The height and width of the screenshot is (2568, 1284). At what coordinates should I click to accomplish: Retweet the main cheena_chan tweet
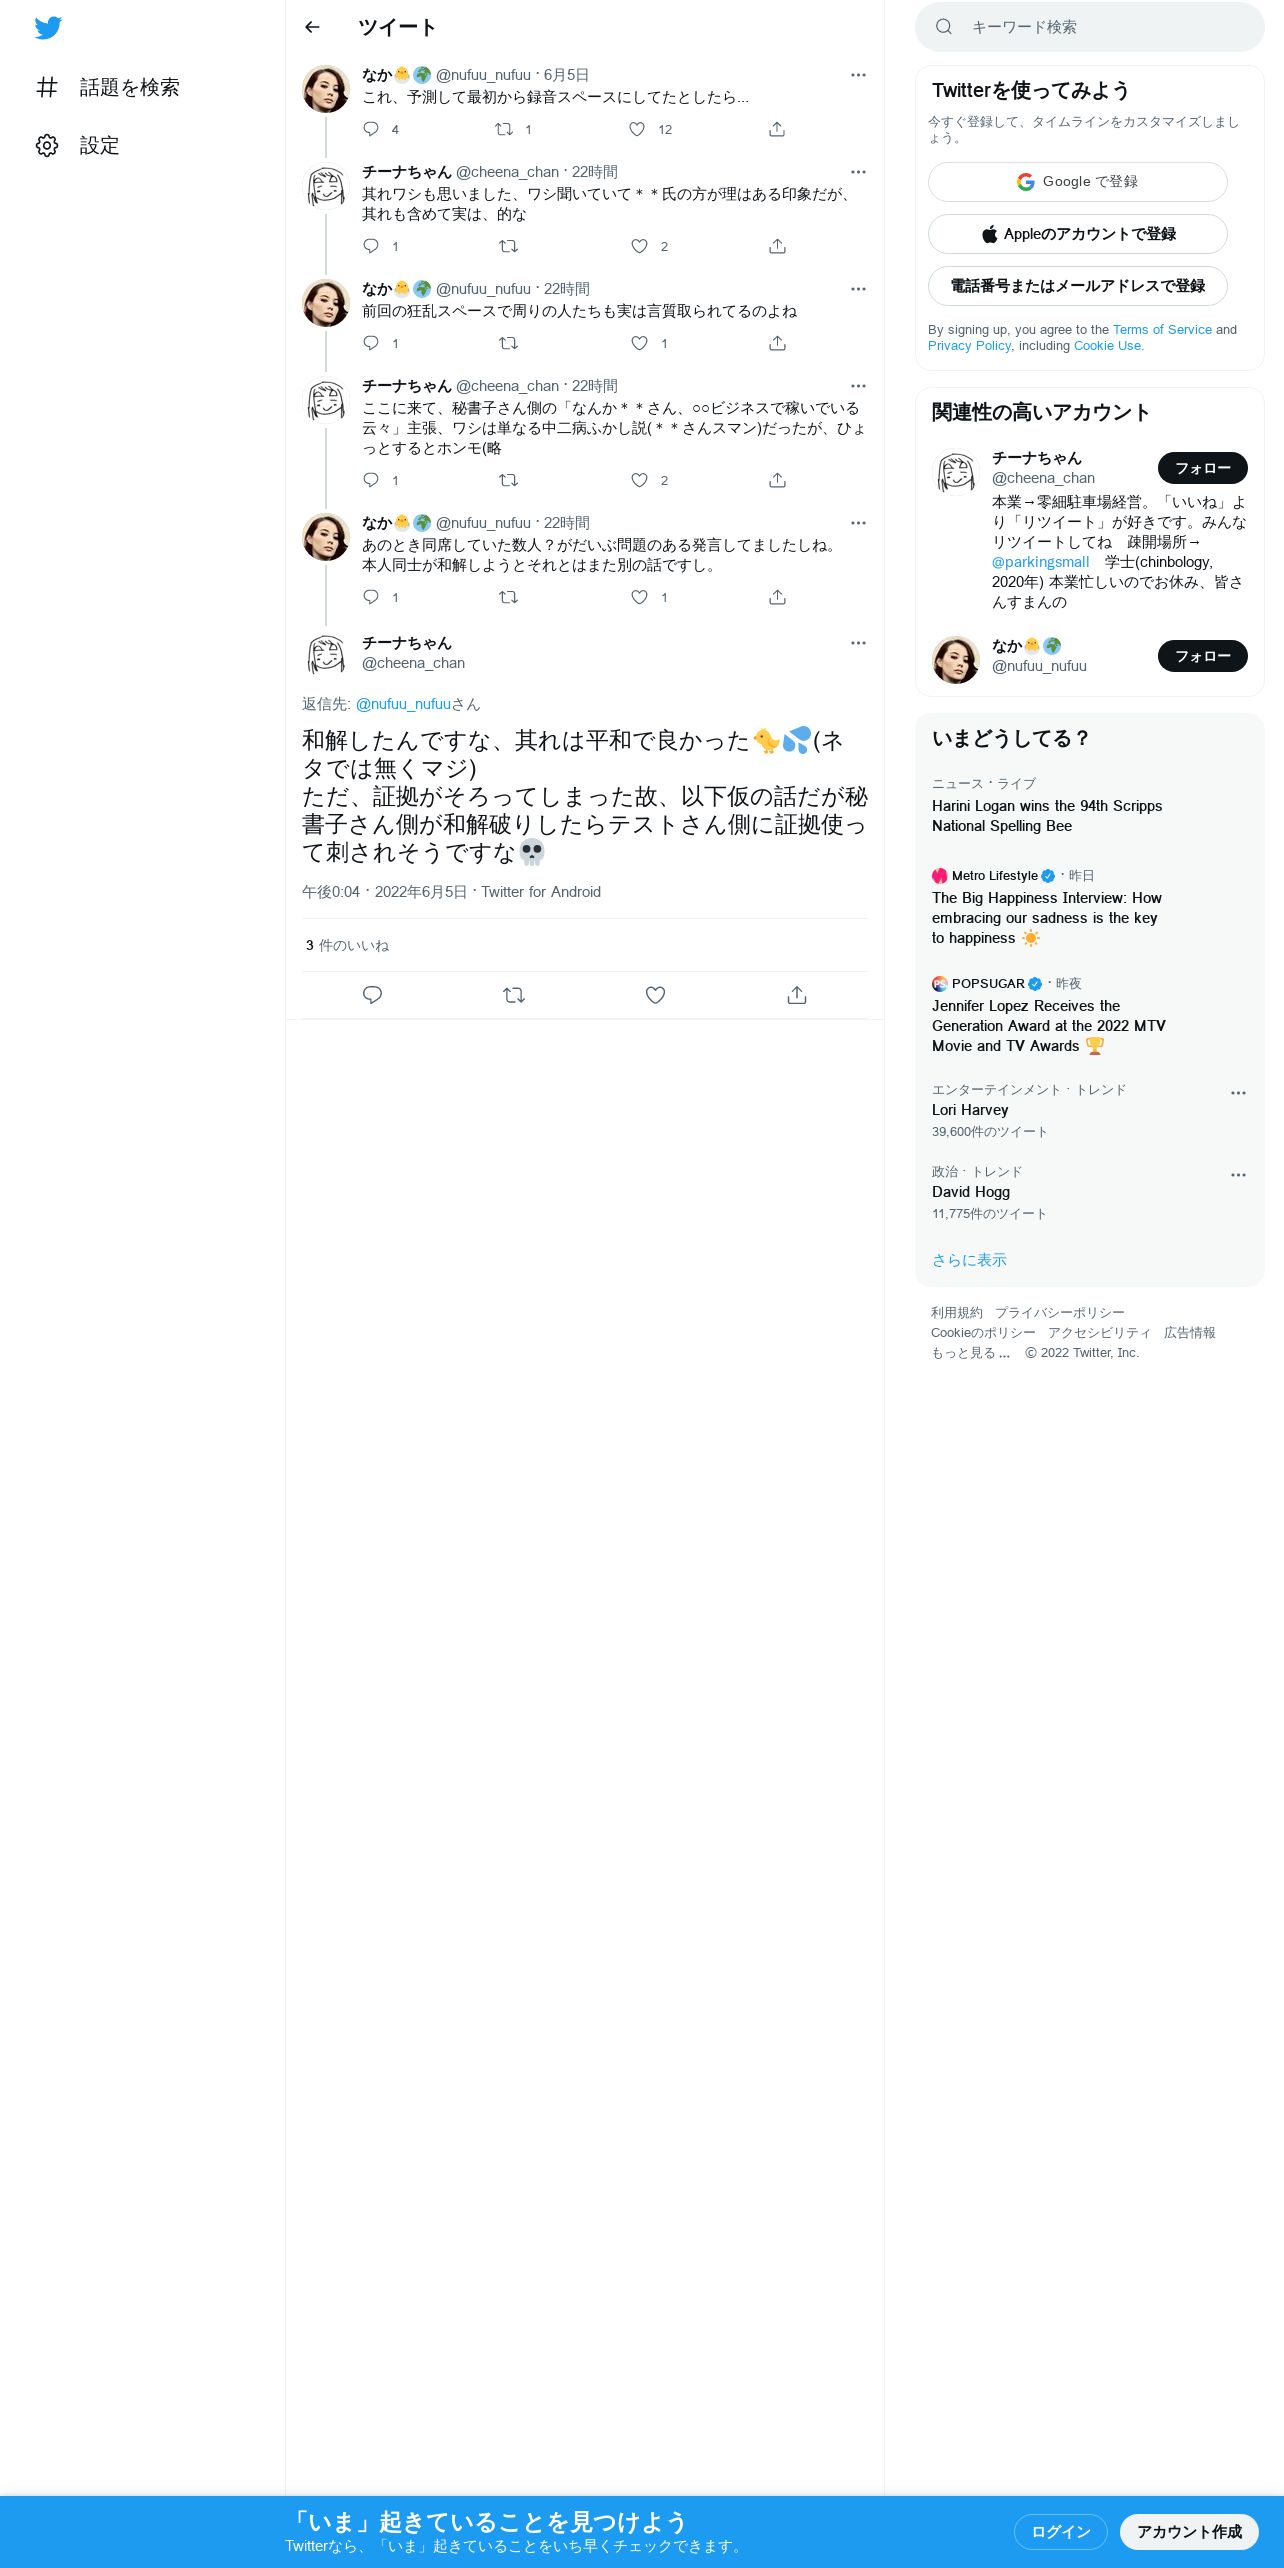514,995
